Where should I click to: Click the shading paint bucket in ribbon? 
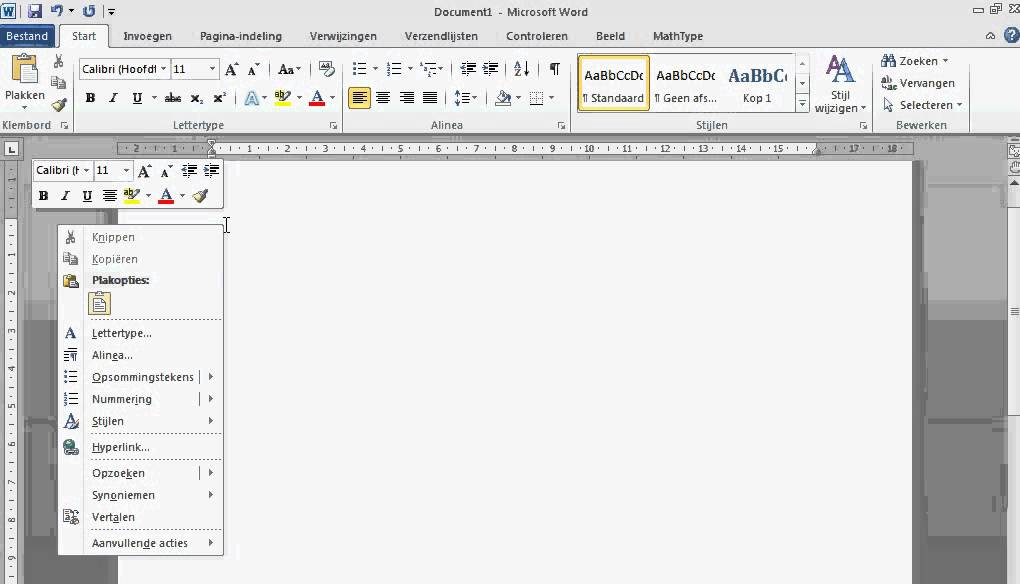click(x=503, y=98)
